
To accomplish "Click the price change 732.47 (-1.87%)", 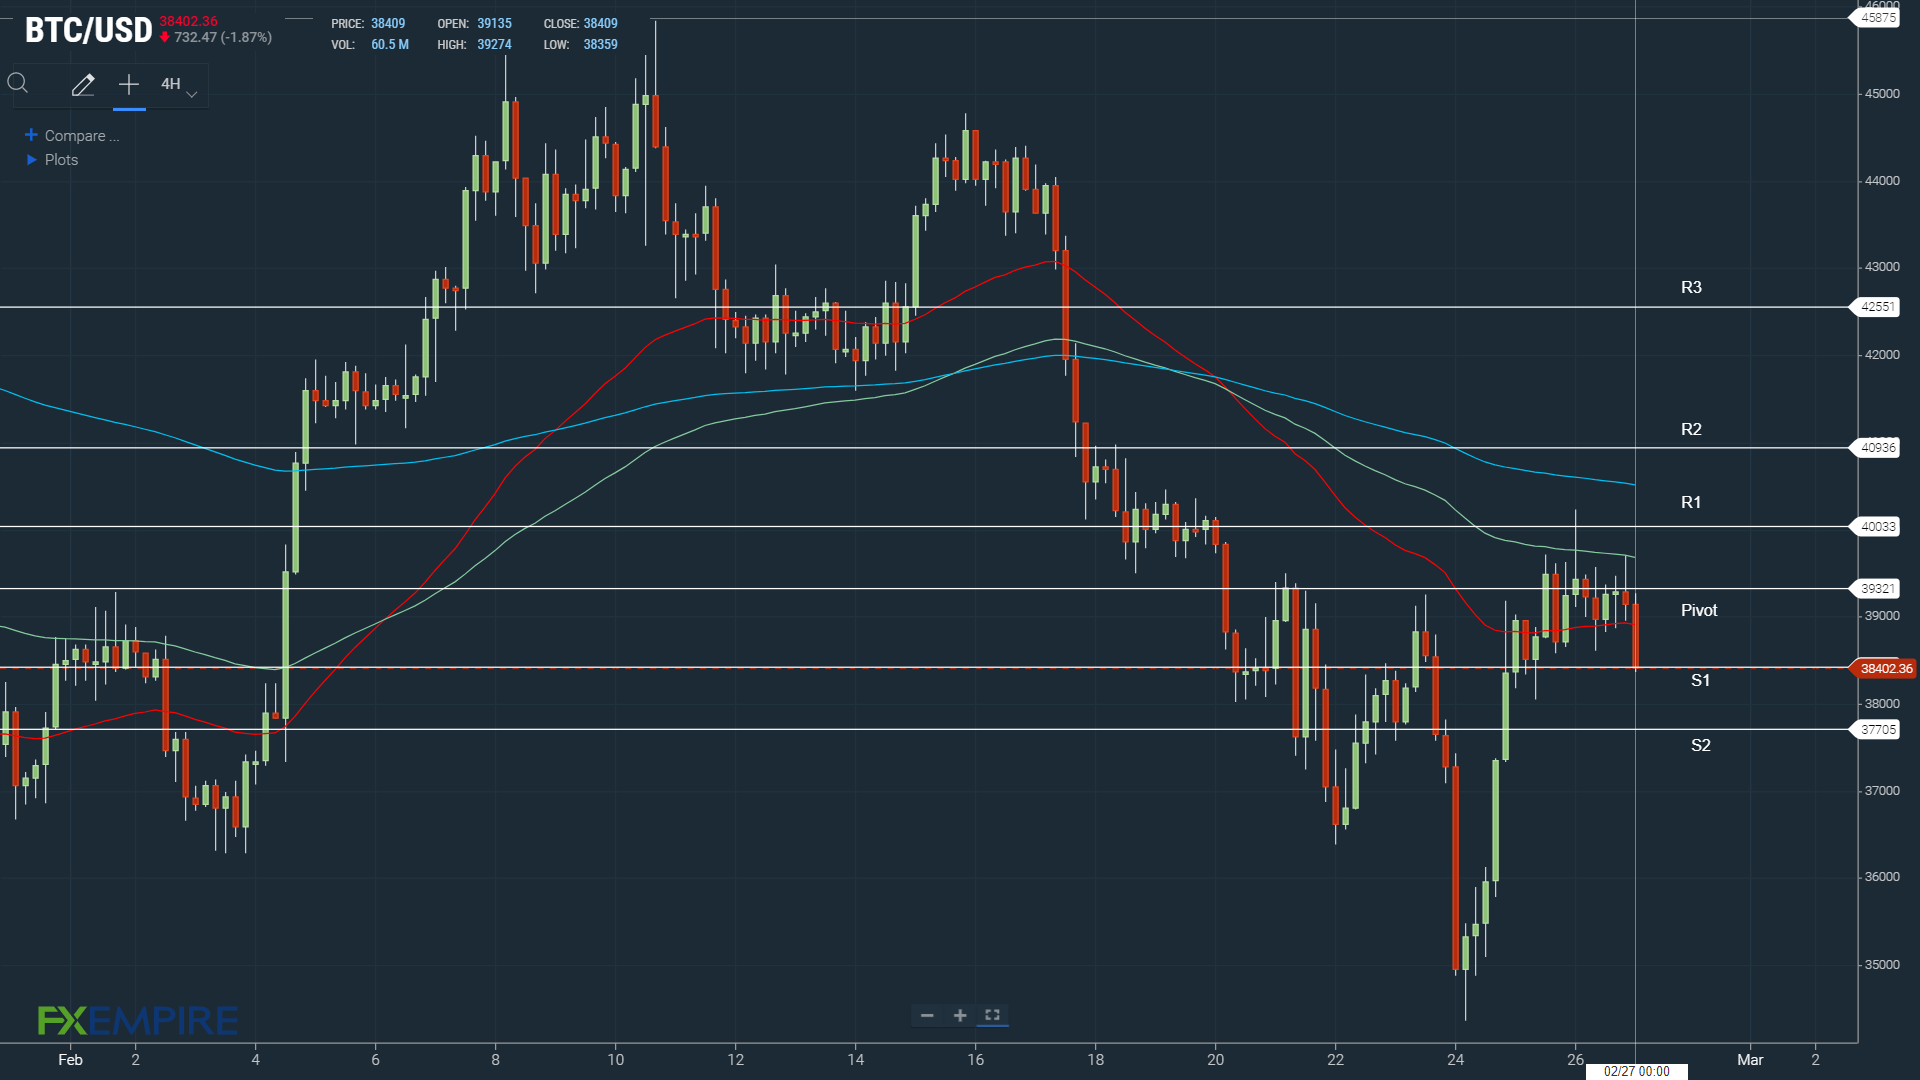I will (222, 38).
